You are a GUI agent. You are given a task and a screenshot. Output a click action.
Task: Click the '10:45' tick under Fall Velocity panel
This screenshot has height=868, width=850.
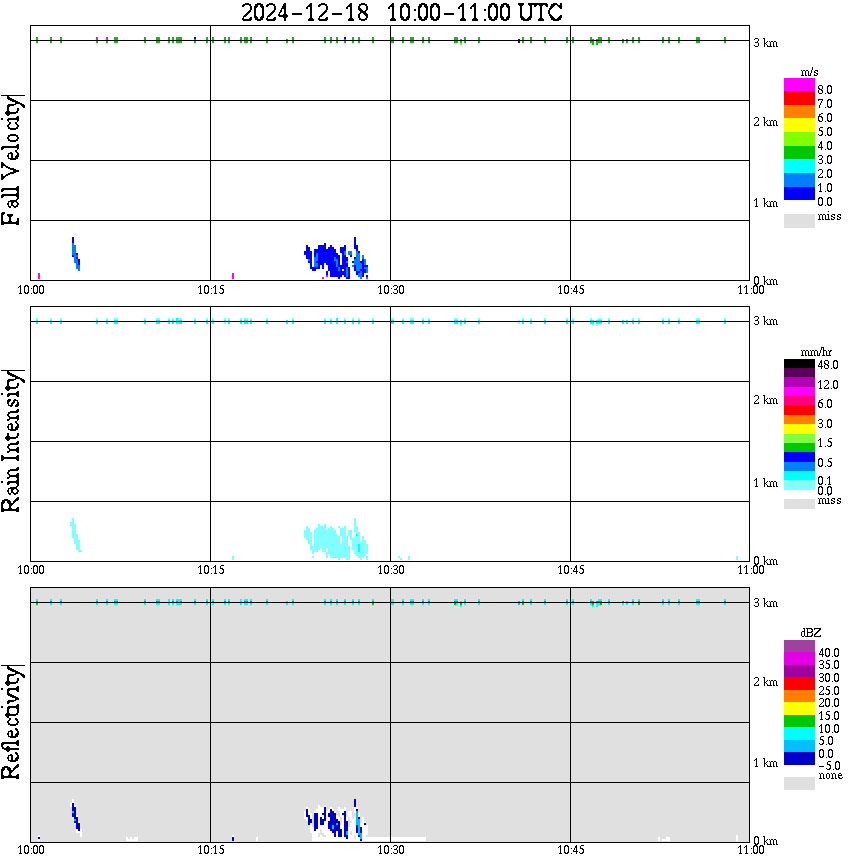[570, 290]
